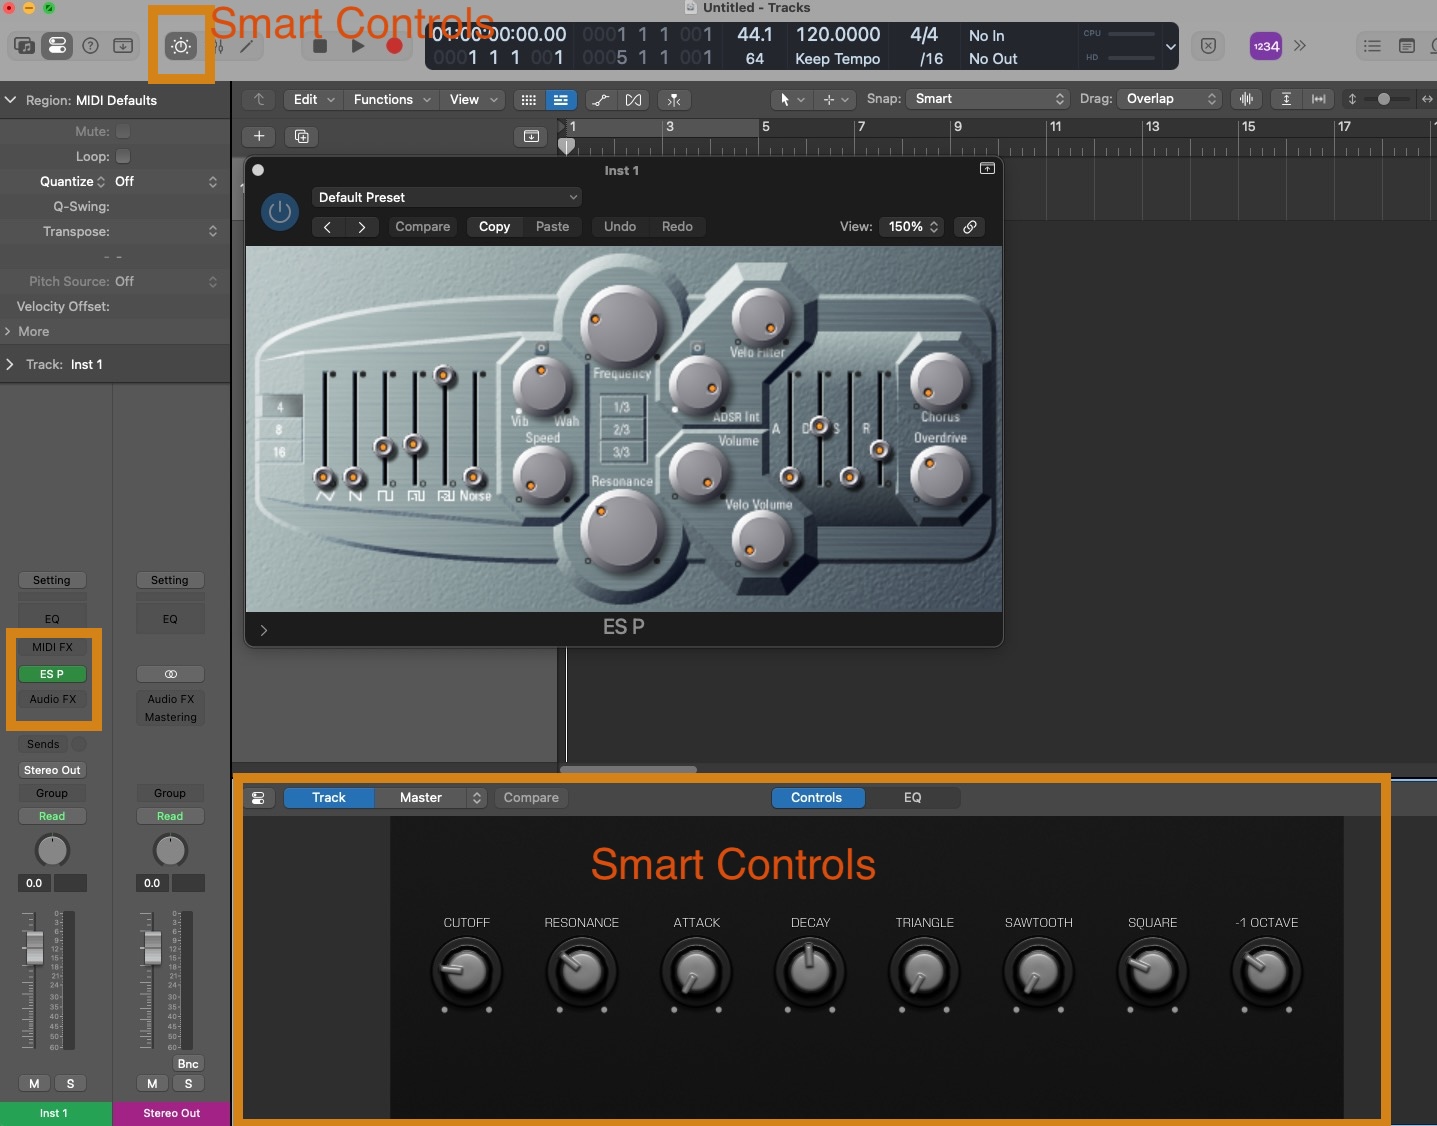Expand the ES P plugin bottom disclosure arrow

point(264,630)
